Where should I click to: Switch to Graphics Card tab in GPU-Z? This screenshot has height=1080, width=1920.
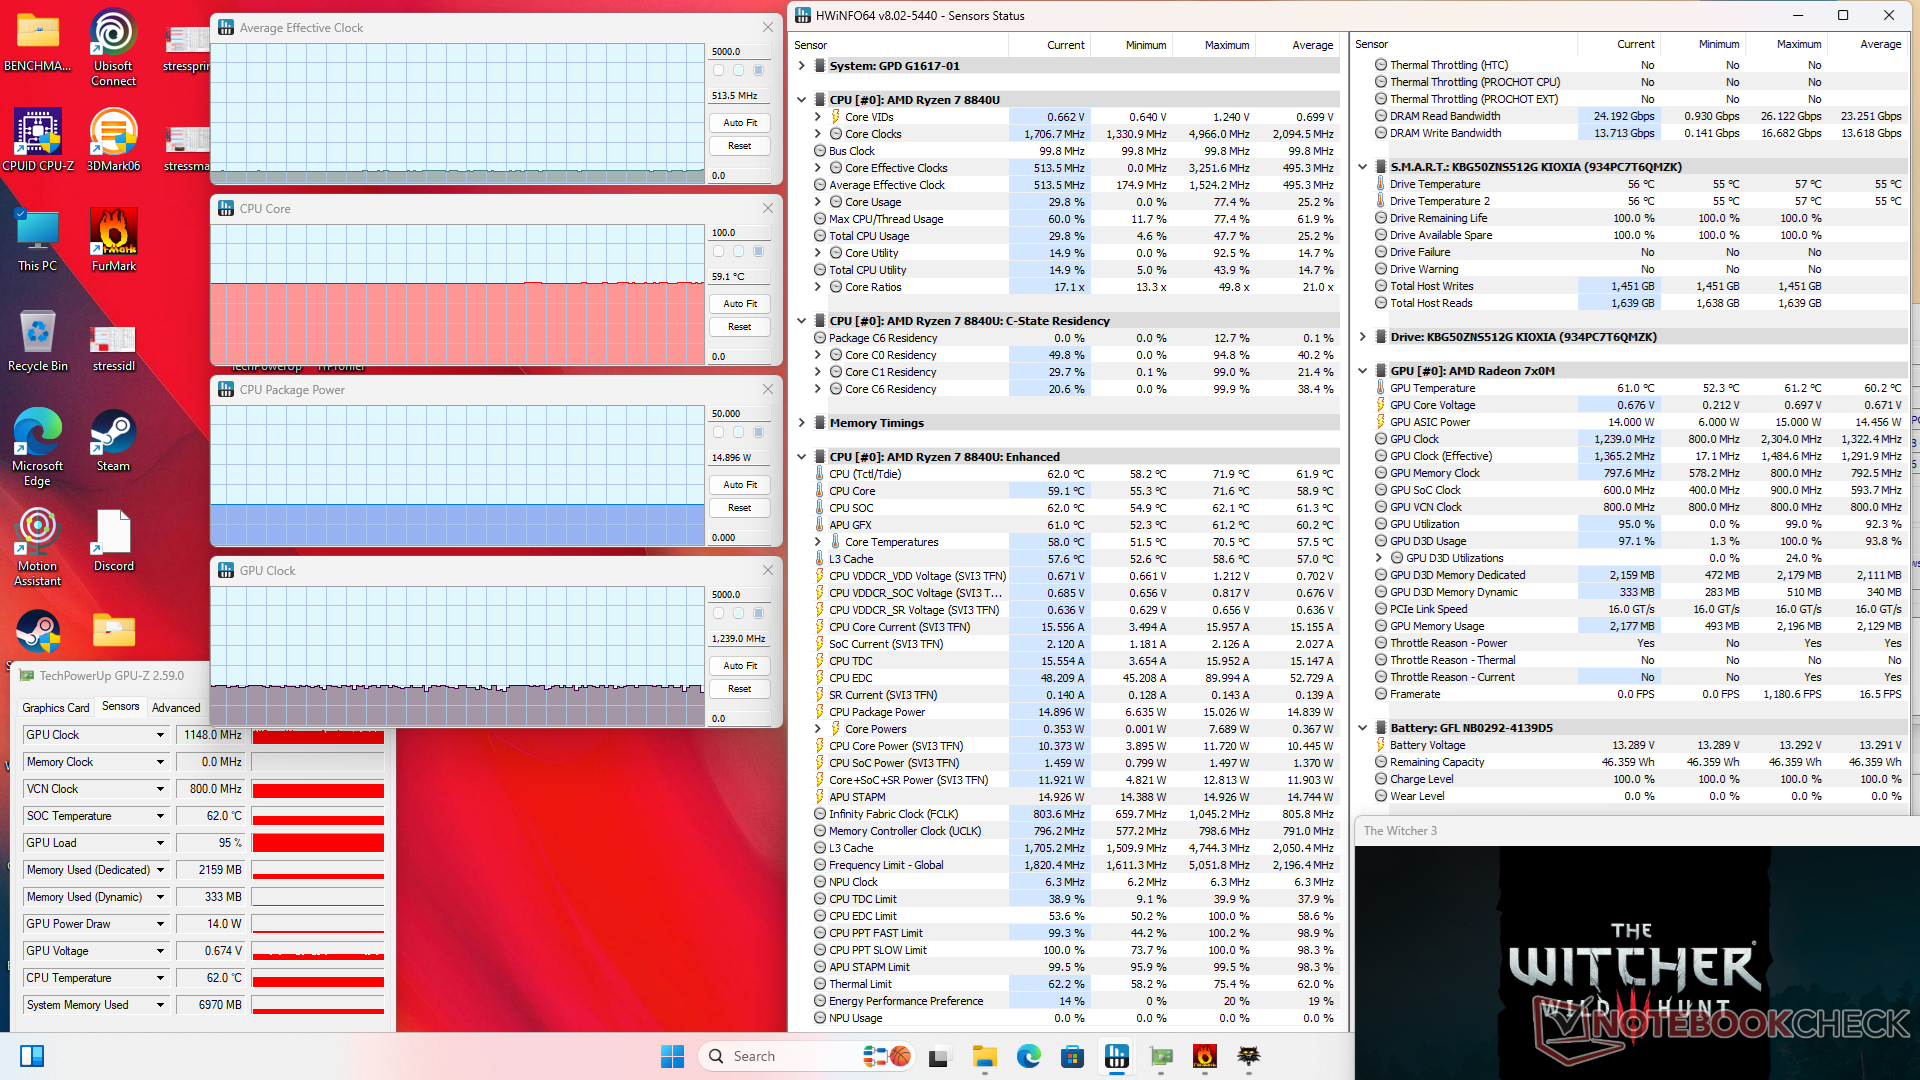[x=56, y=707]
